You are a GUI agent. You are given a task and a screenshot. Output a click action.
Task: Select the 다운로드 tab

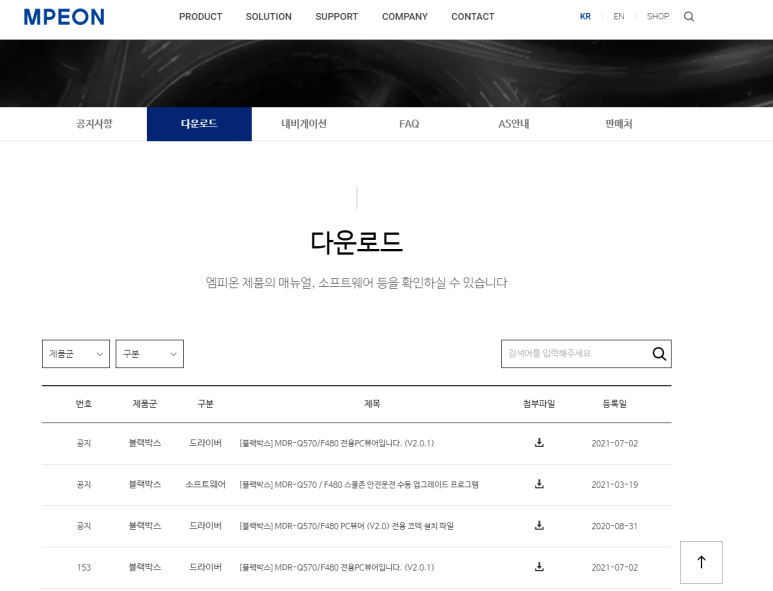click(x=199, y=124)
